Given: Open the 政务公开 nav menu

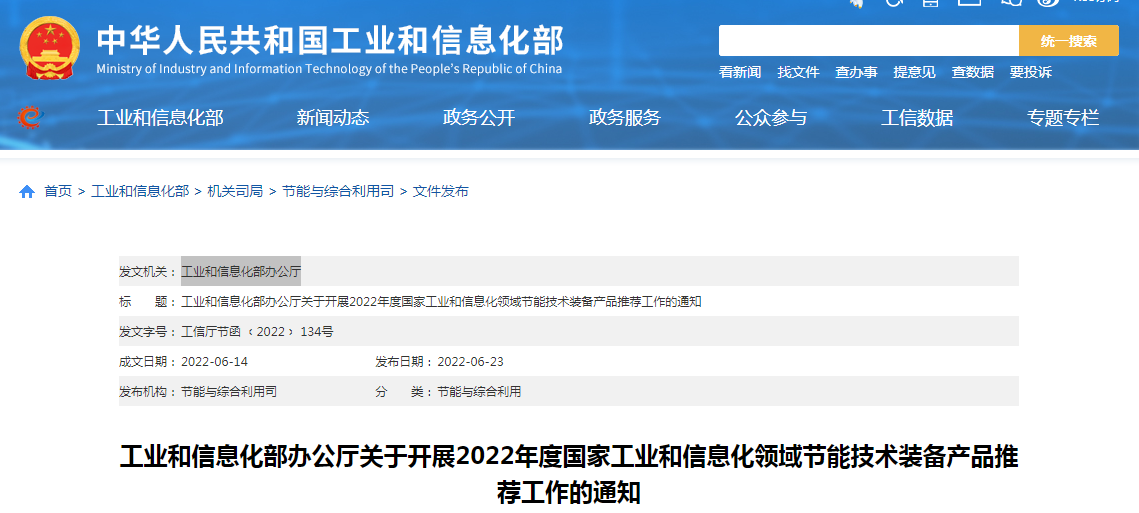Looking at the screenshot, I should click(479, 118).
